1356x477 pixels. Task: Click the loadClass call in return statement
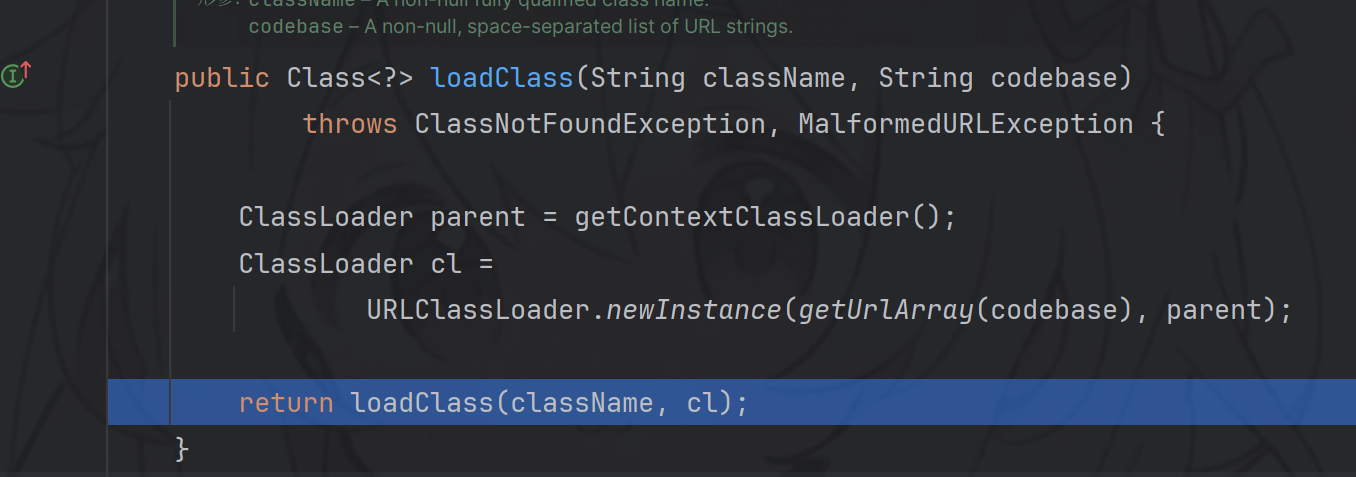pyautogui.click(x=422, y=403)
